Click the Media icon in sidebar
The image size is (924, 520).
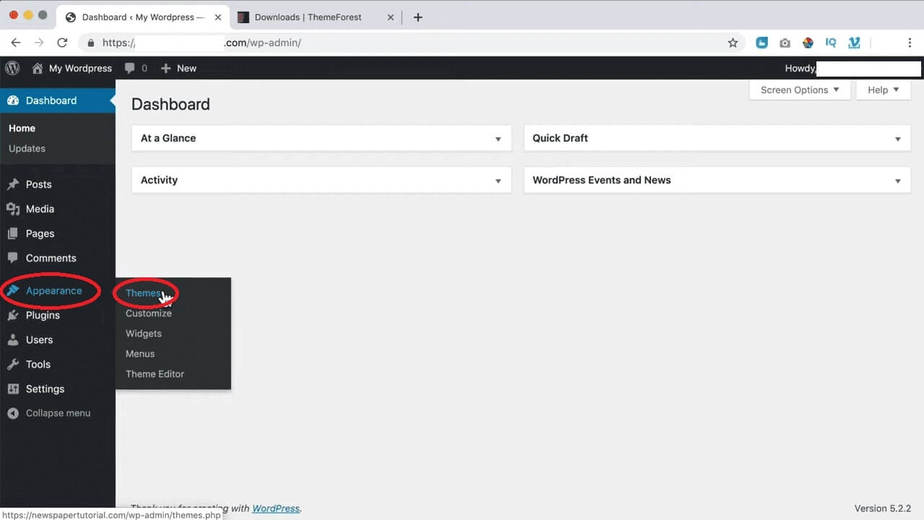click(13, 209)
